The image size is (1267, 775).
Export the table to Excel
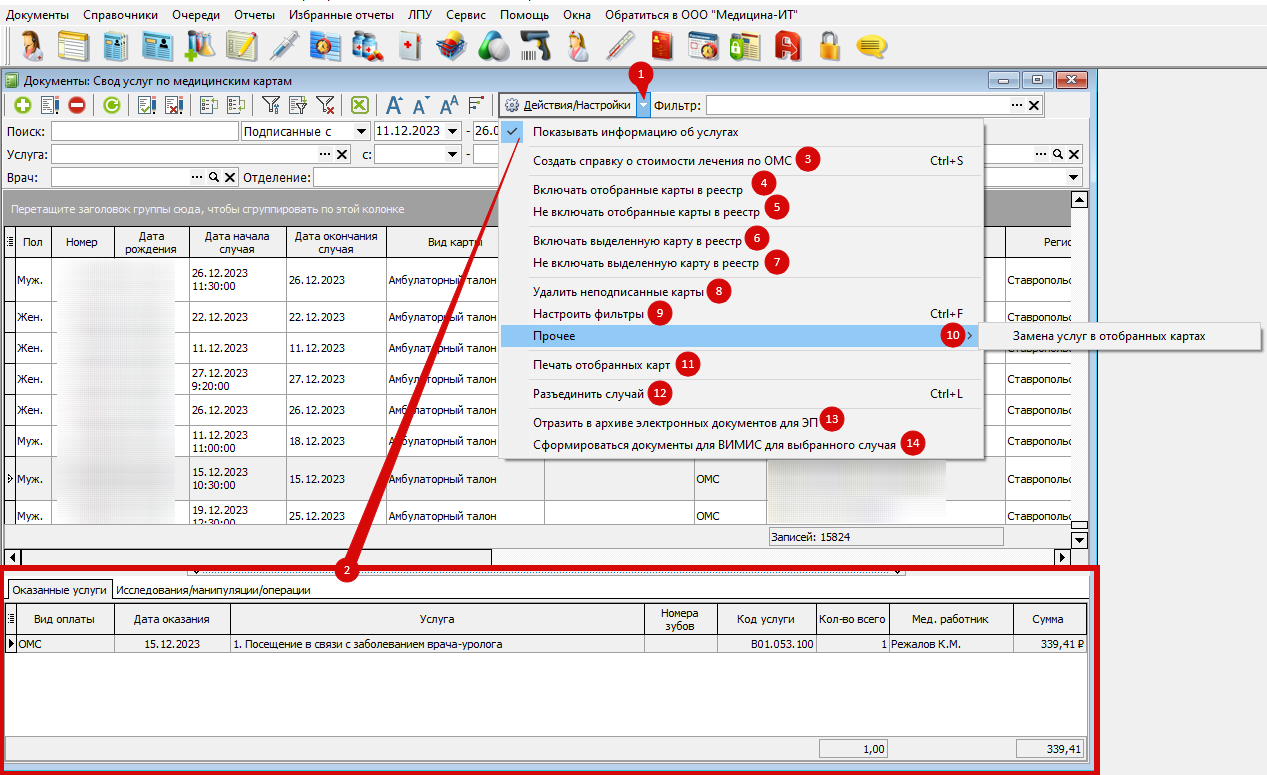(x=360, y=105)
